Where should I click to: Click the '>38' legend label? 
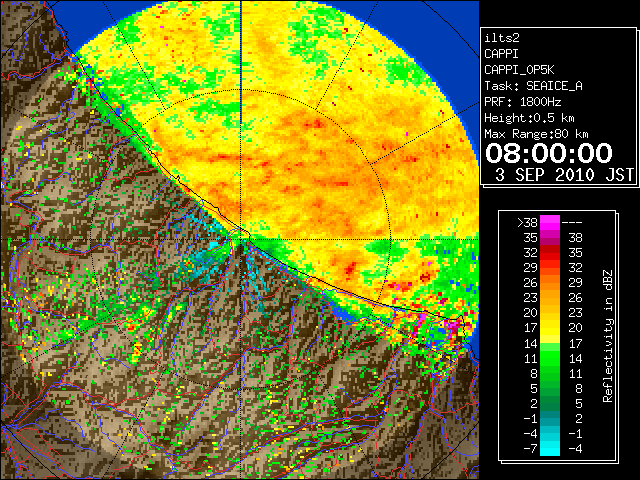[x=527, y=223]
